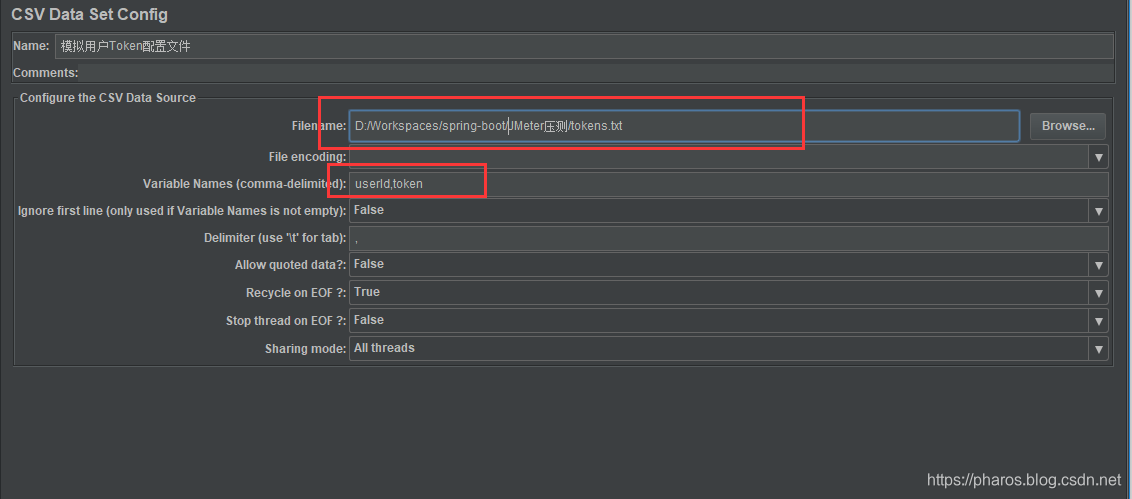The image size is (1132, 499).
Task: Click the Delimiter input field
Action: click(728, 238)
